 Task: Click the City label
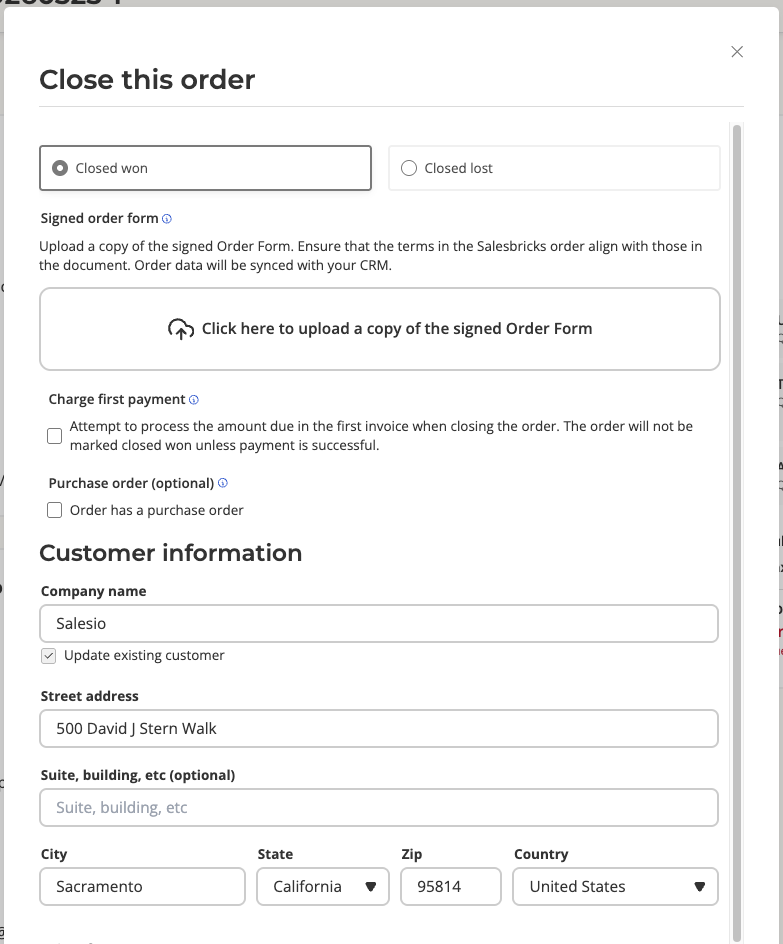[54, 854]
